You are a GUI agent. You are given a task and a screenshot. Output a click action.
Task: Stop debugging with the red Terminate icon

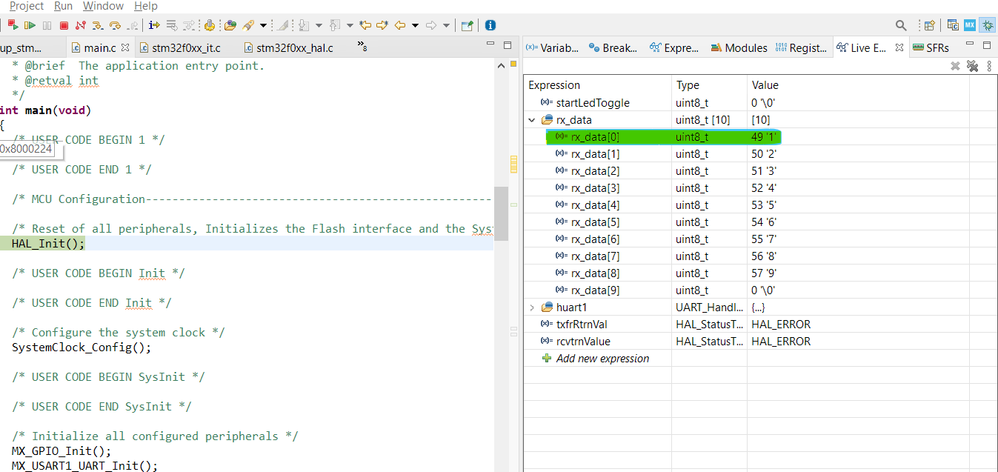pyautogui.click(x=64, y=25)
